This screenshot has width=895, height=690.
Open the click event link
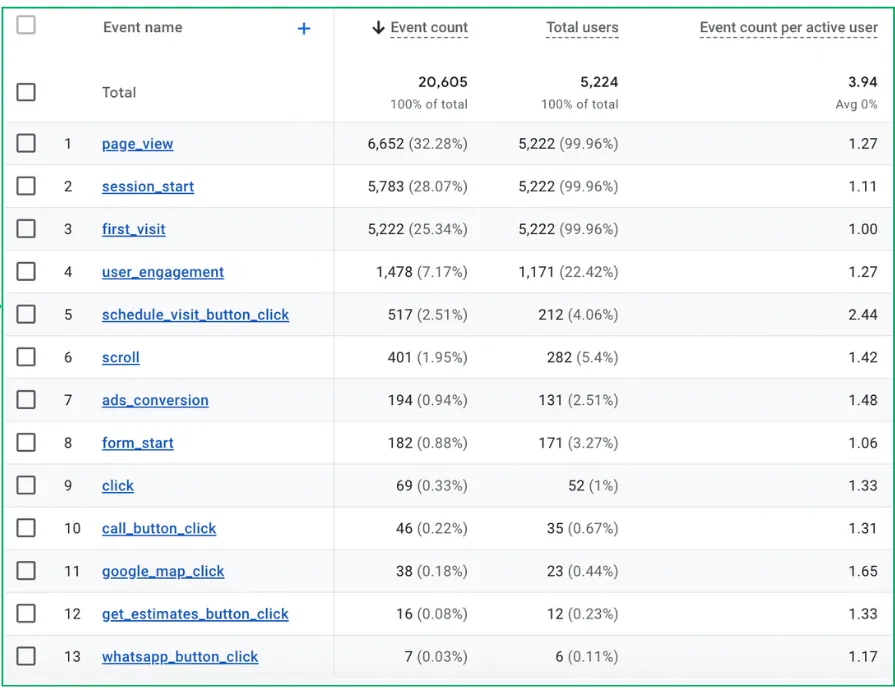(118, 486)
